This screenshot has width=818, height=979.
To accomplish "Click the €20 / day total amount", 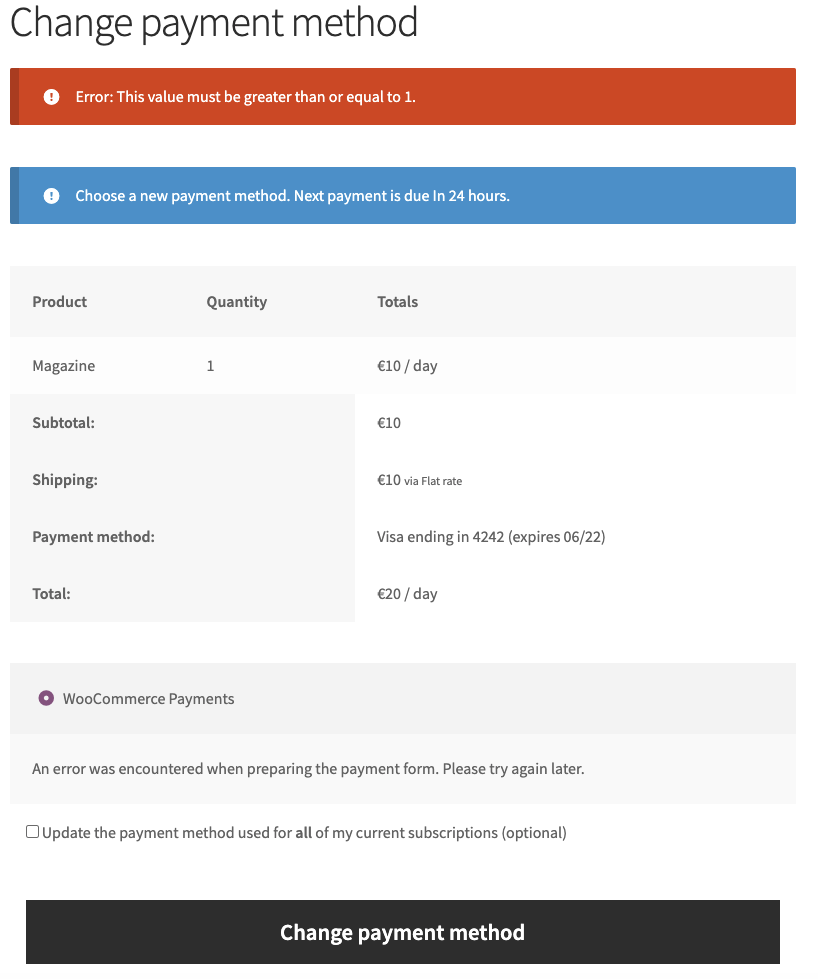I will point(404,593).
